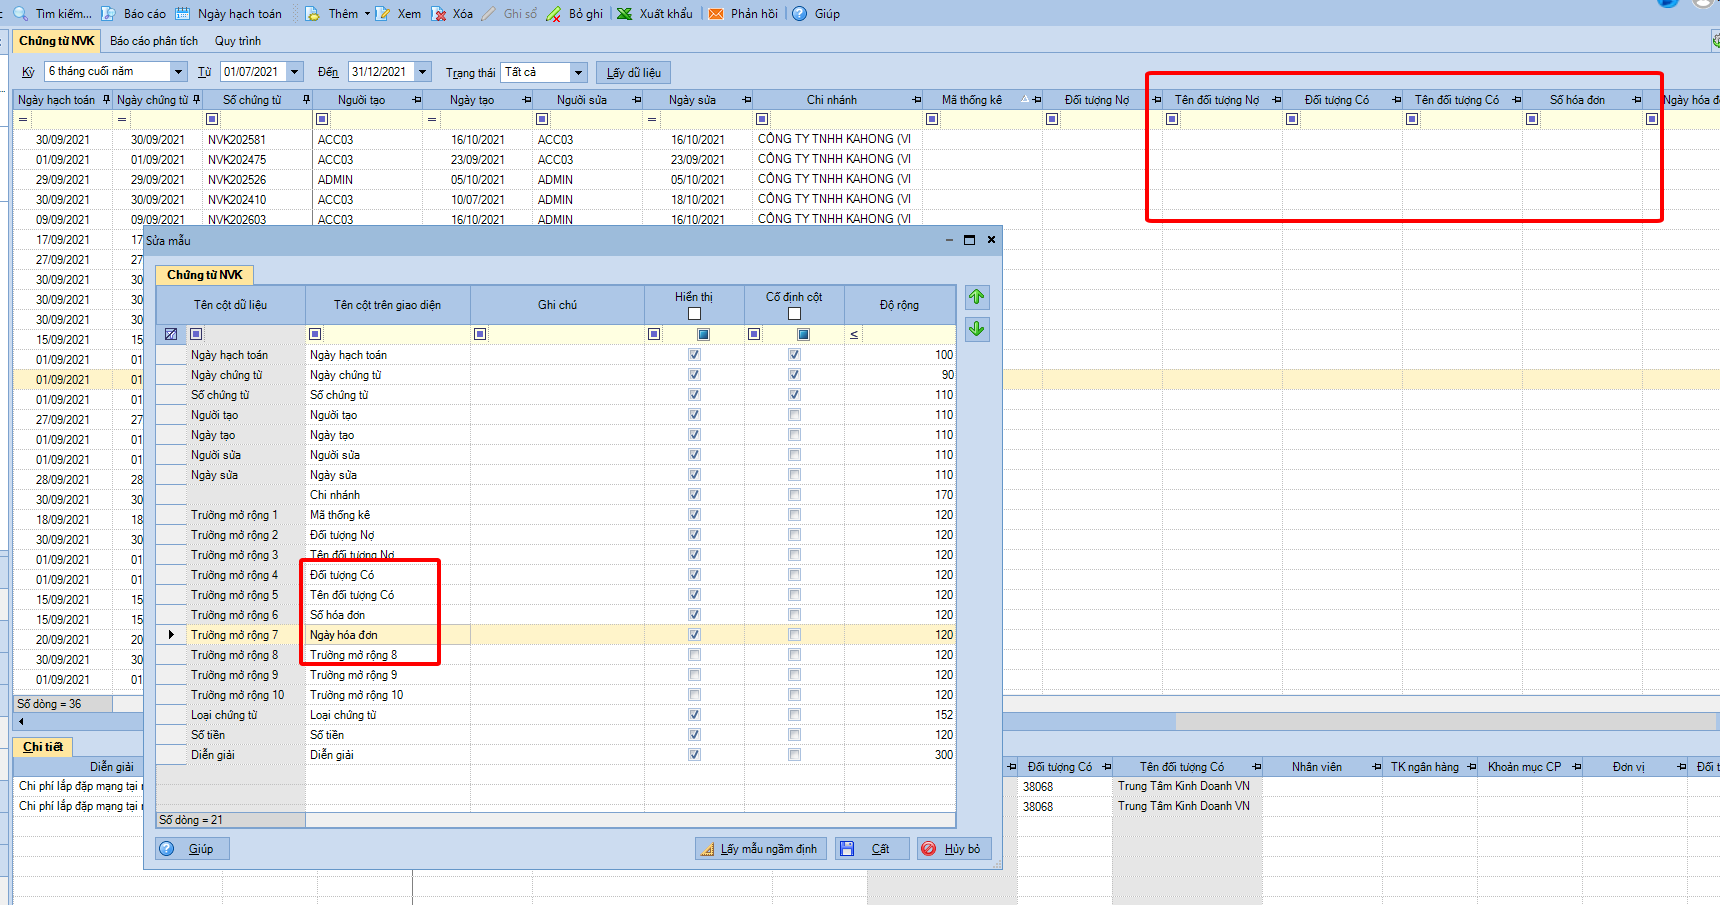Open the Quy trình tab
The width and height of the screenshot is (1720, 905).
coord(238,41)
